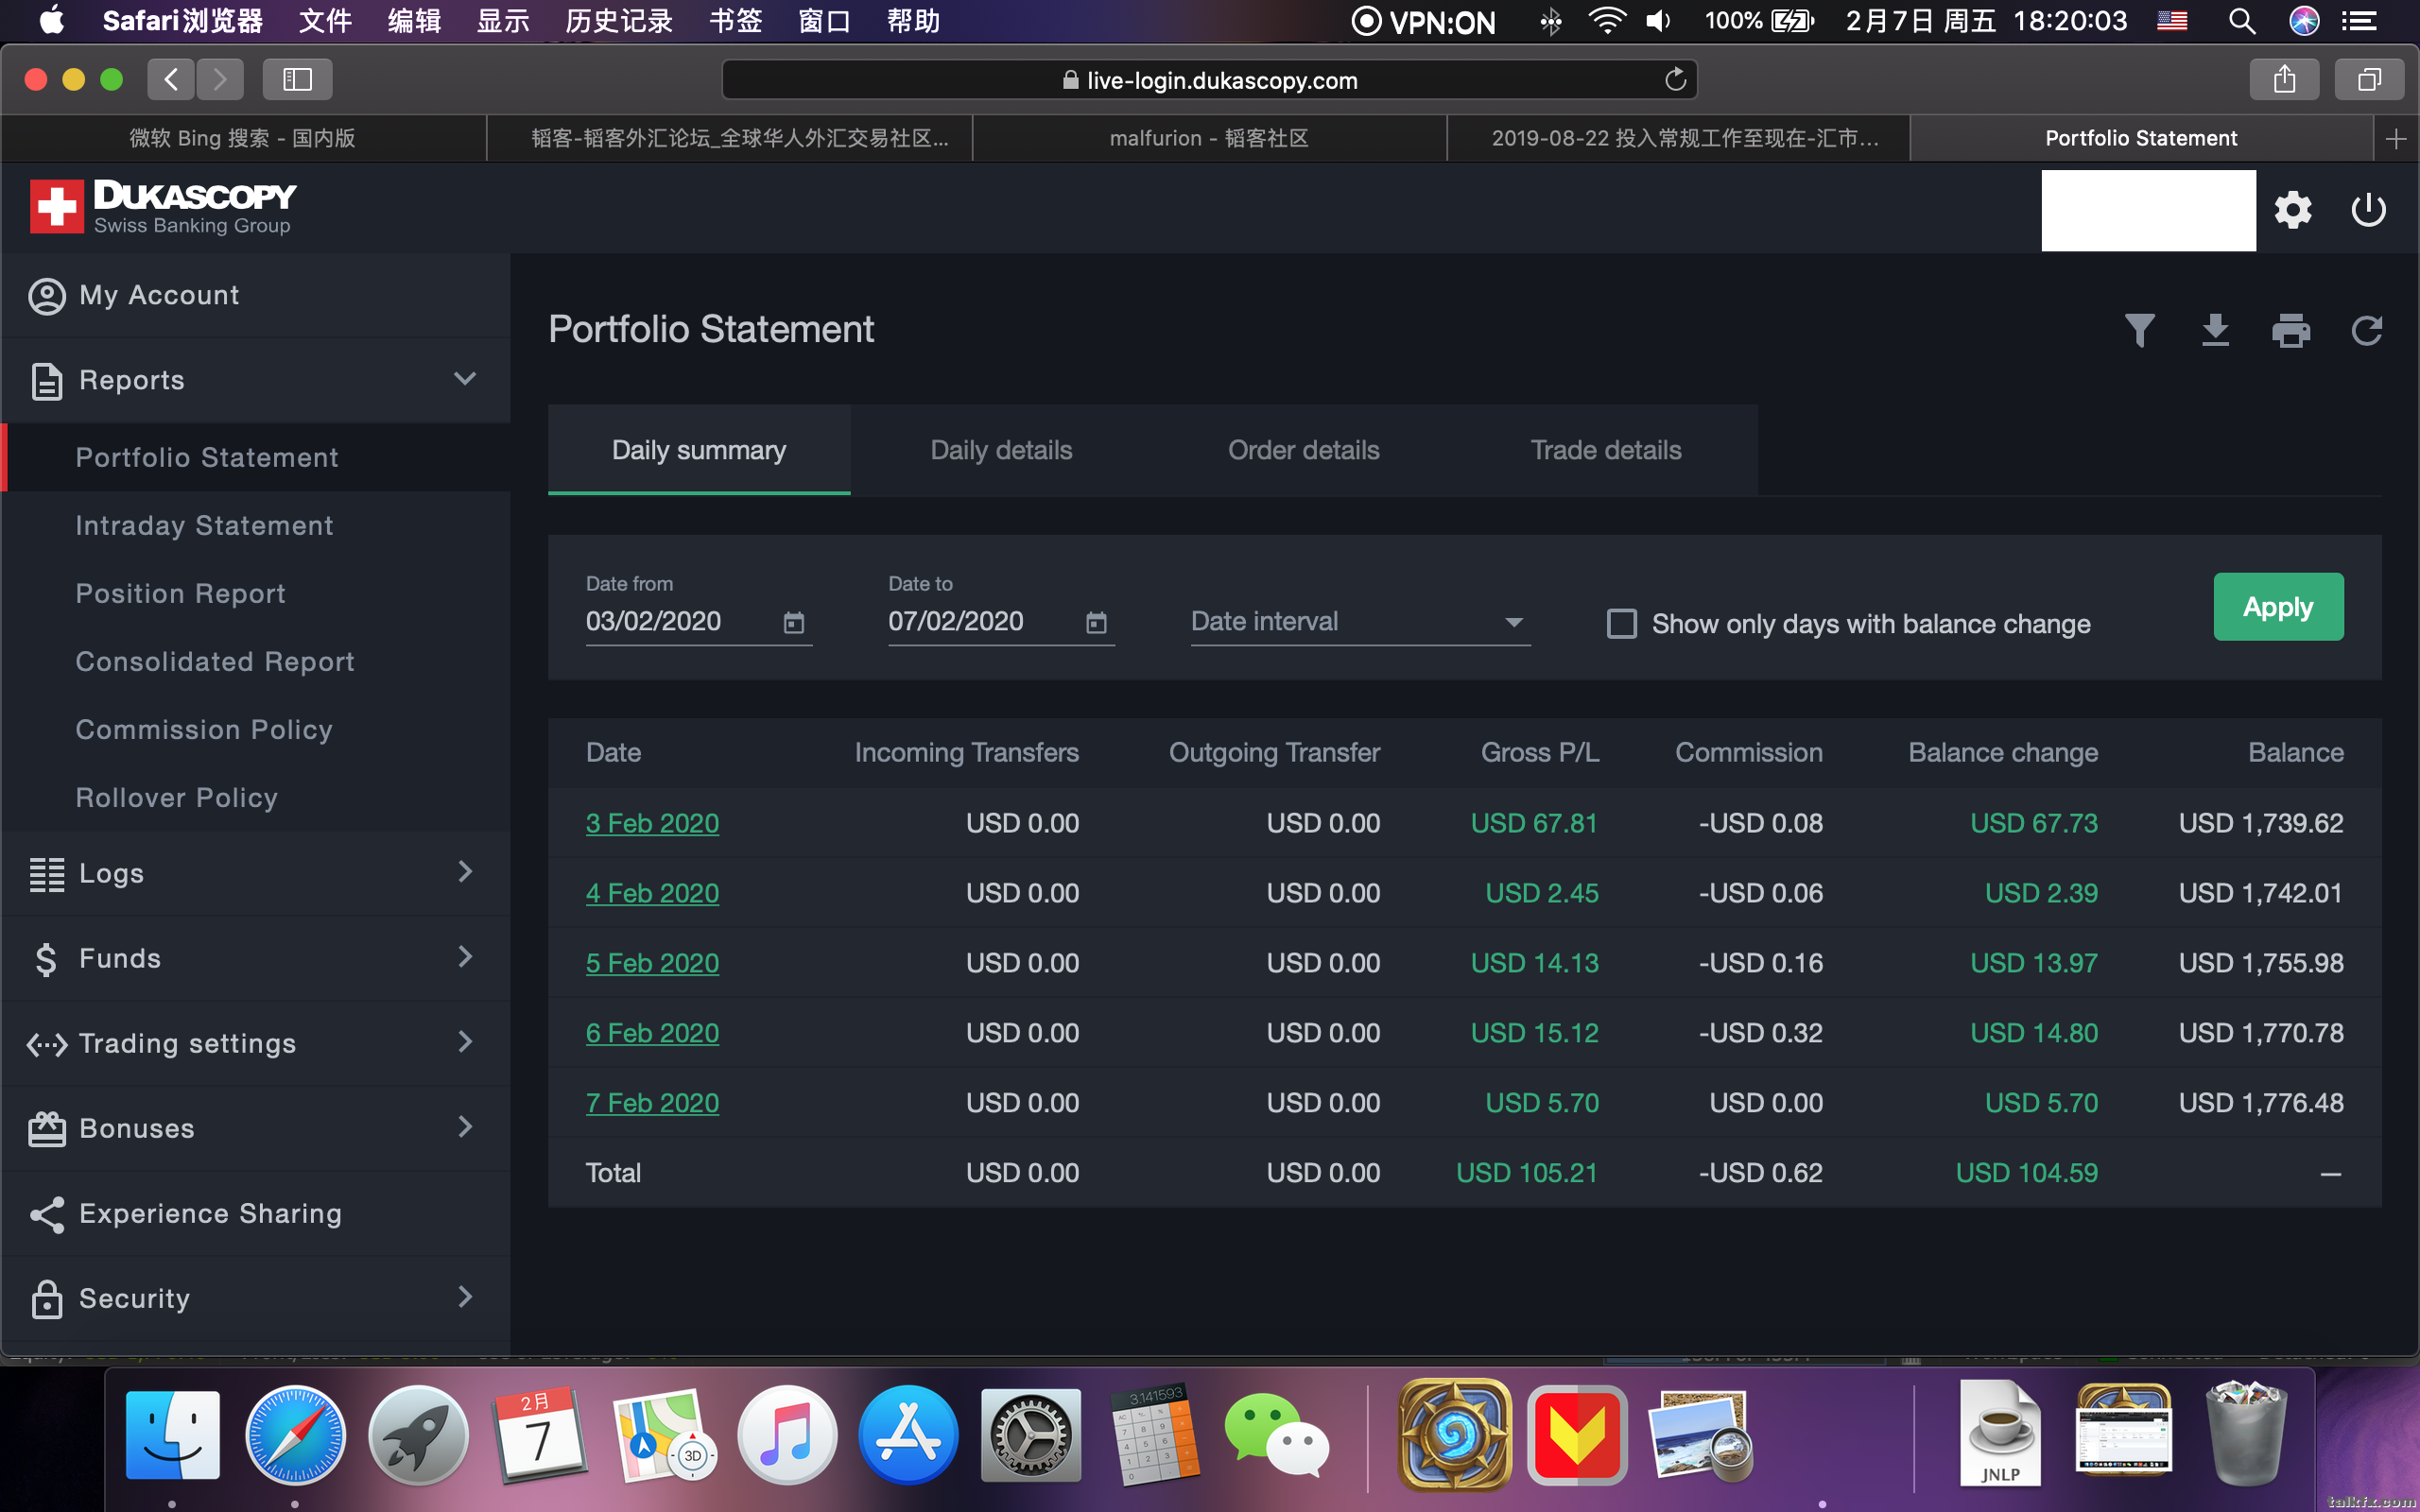Switch to the Trade details tab
This screenshot has width=2420, height=1512.
1605,450
